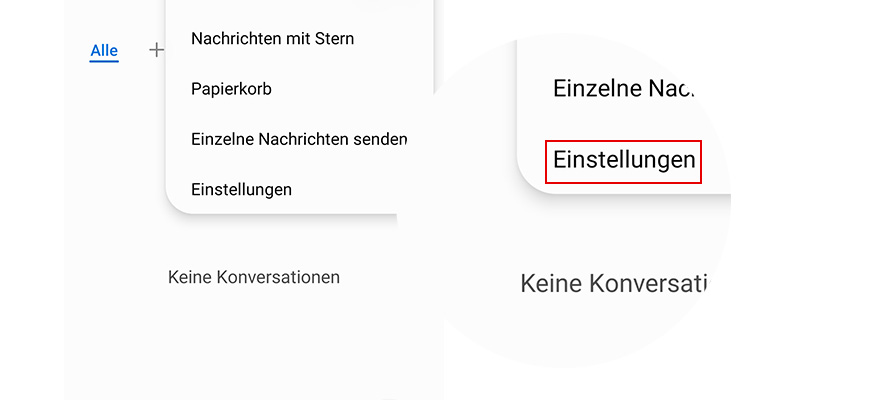879x400 pixels.
Task: Open Einstellungen in the small left menu
Action: [x=241, y=189]
